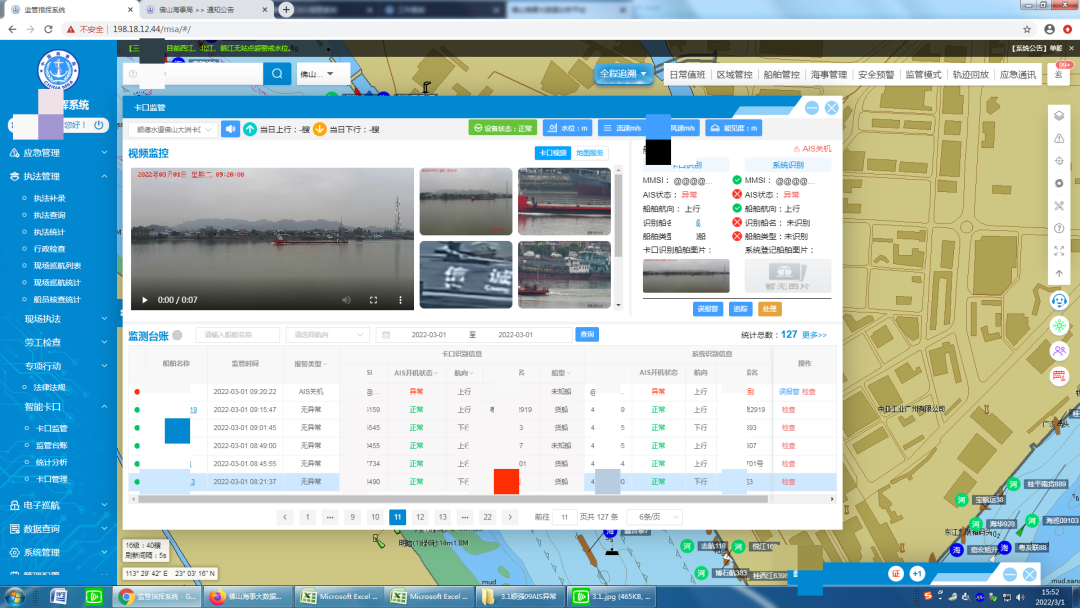
Task: Toggle video player fullscreen mode
Action: pos(373,300)
